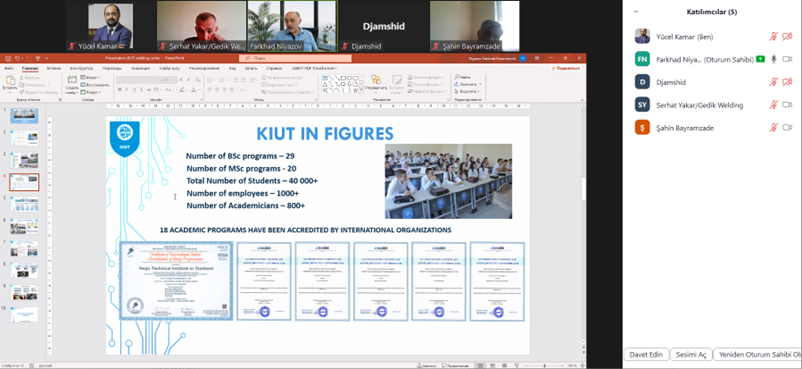The image size is (802, 369).
Task: Click Serhat Yakar's camera icon in participants
Action: pos(787,105)
